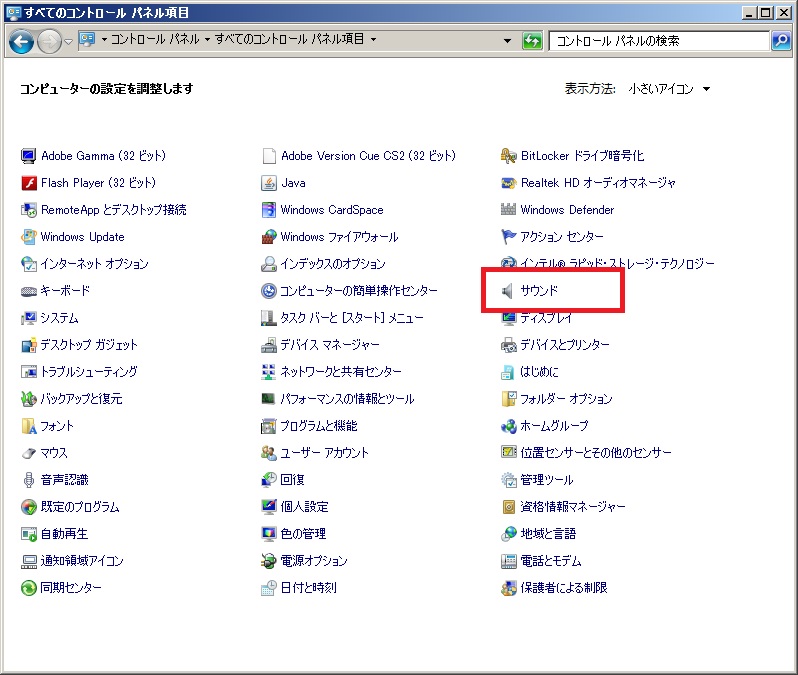The width and height of the screenshot is (798, 675).
Task: Click すべてのコントロール パネル項目 breadcrumb
Action: 290,39
